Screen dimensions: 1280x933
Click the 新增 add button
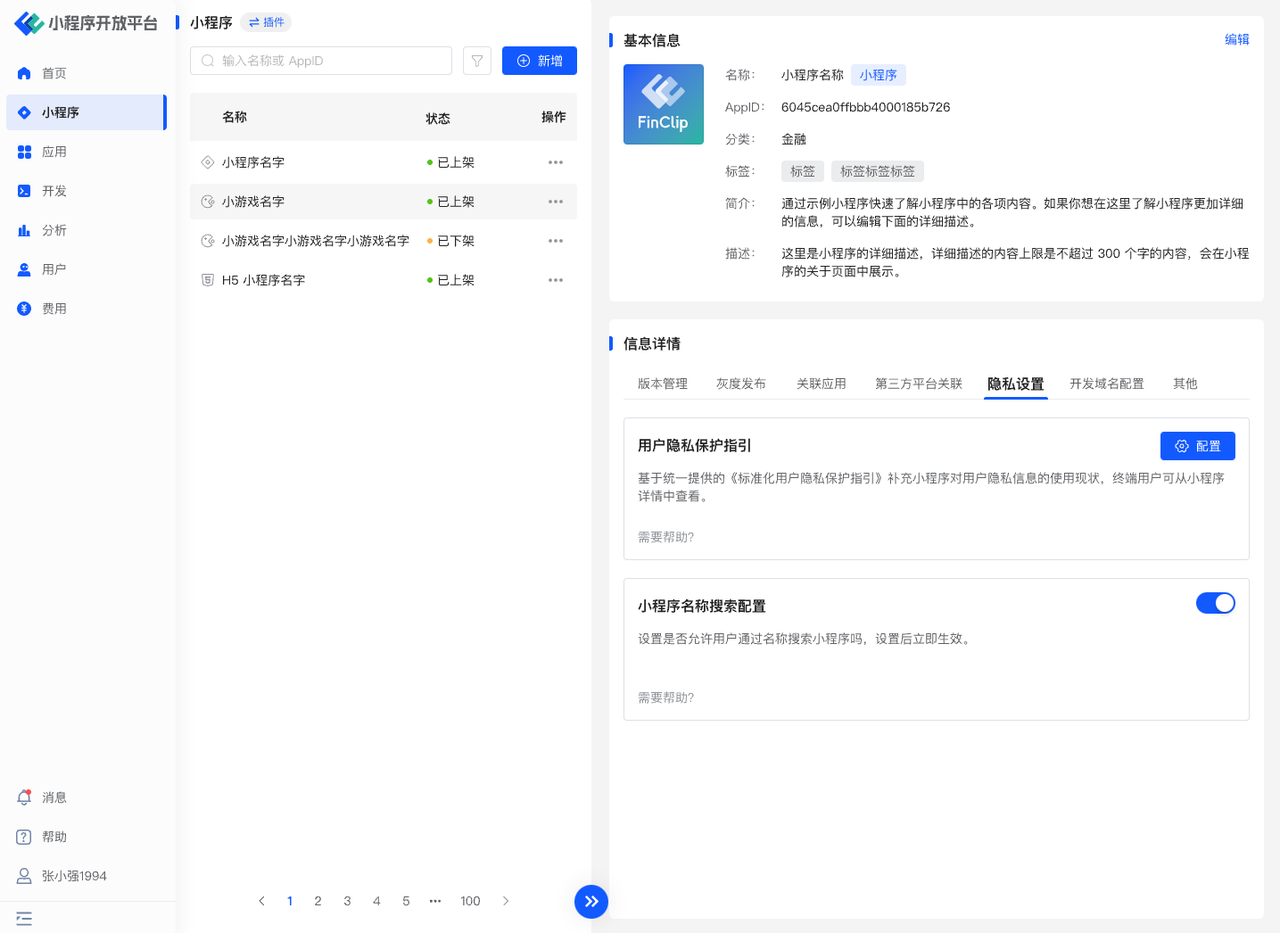539,61
